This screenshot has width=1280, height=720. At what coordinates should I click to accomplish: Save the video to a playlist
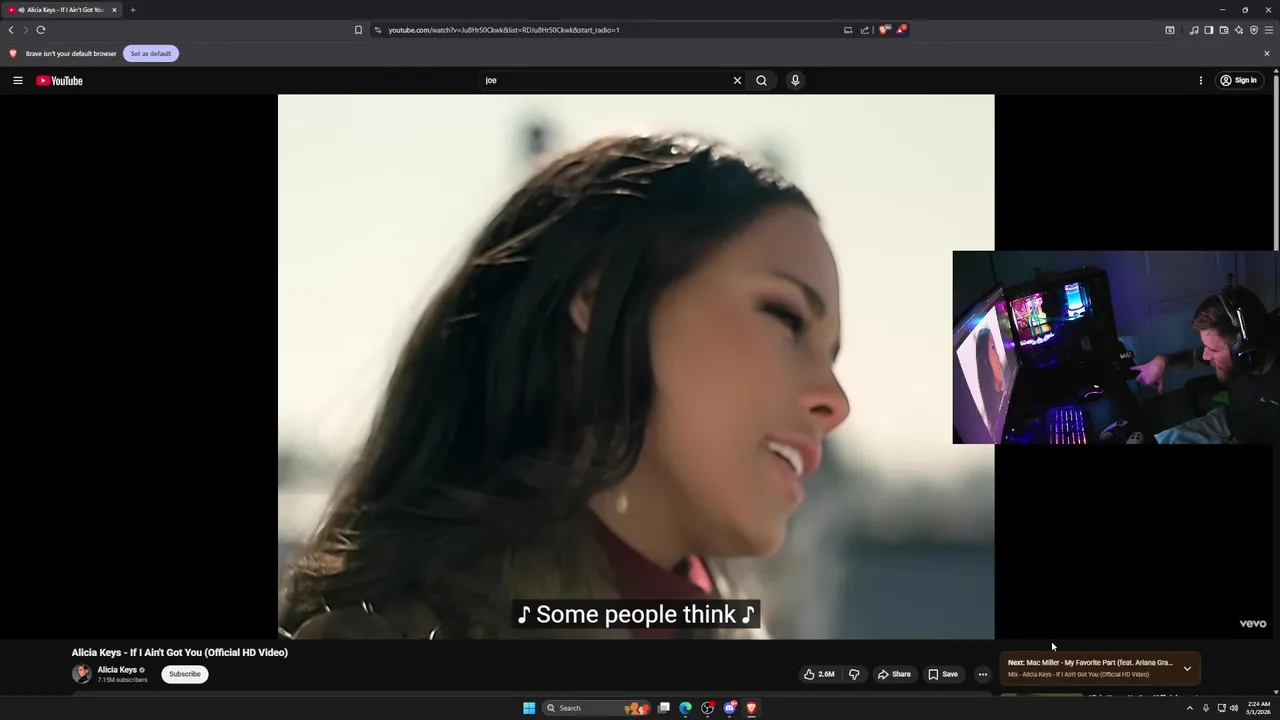point(943,674)
